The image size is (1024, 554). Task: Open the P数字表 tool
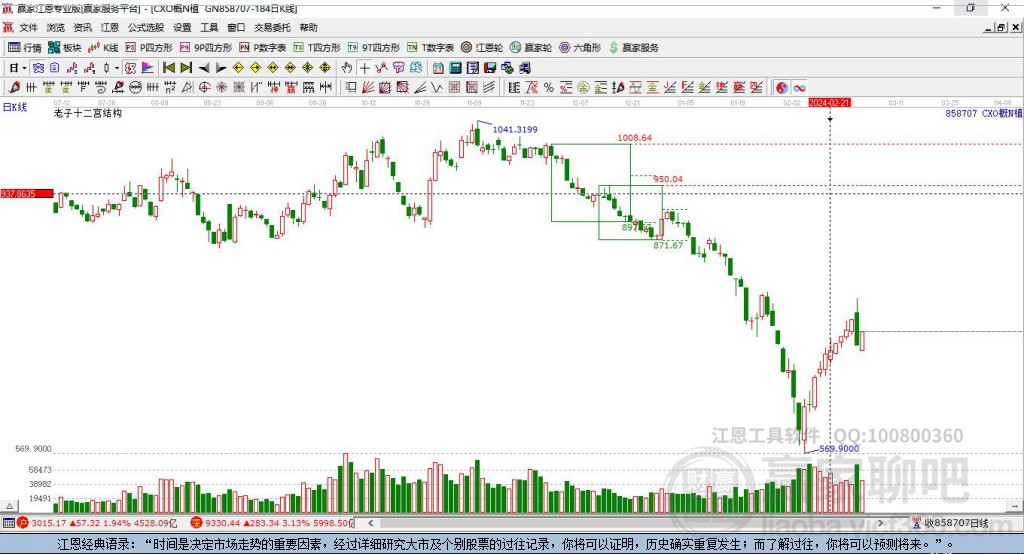tap(263, 48)
